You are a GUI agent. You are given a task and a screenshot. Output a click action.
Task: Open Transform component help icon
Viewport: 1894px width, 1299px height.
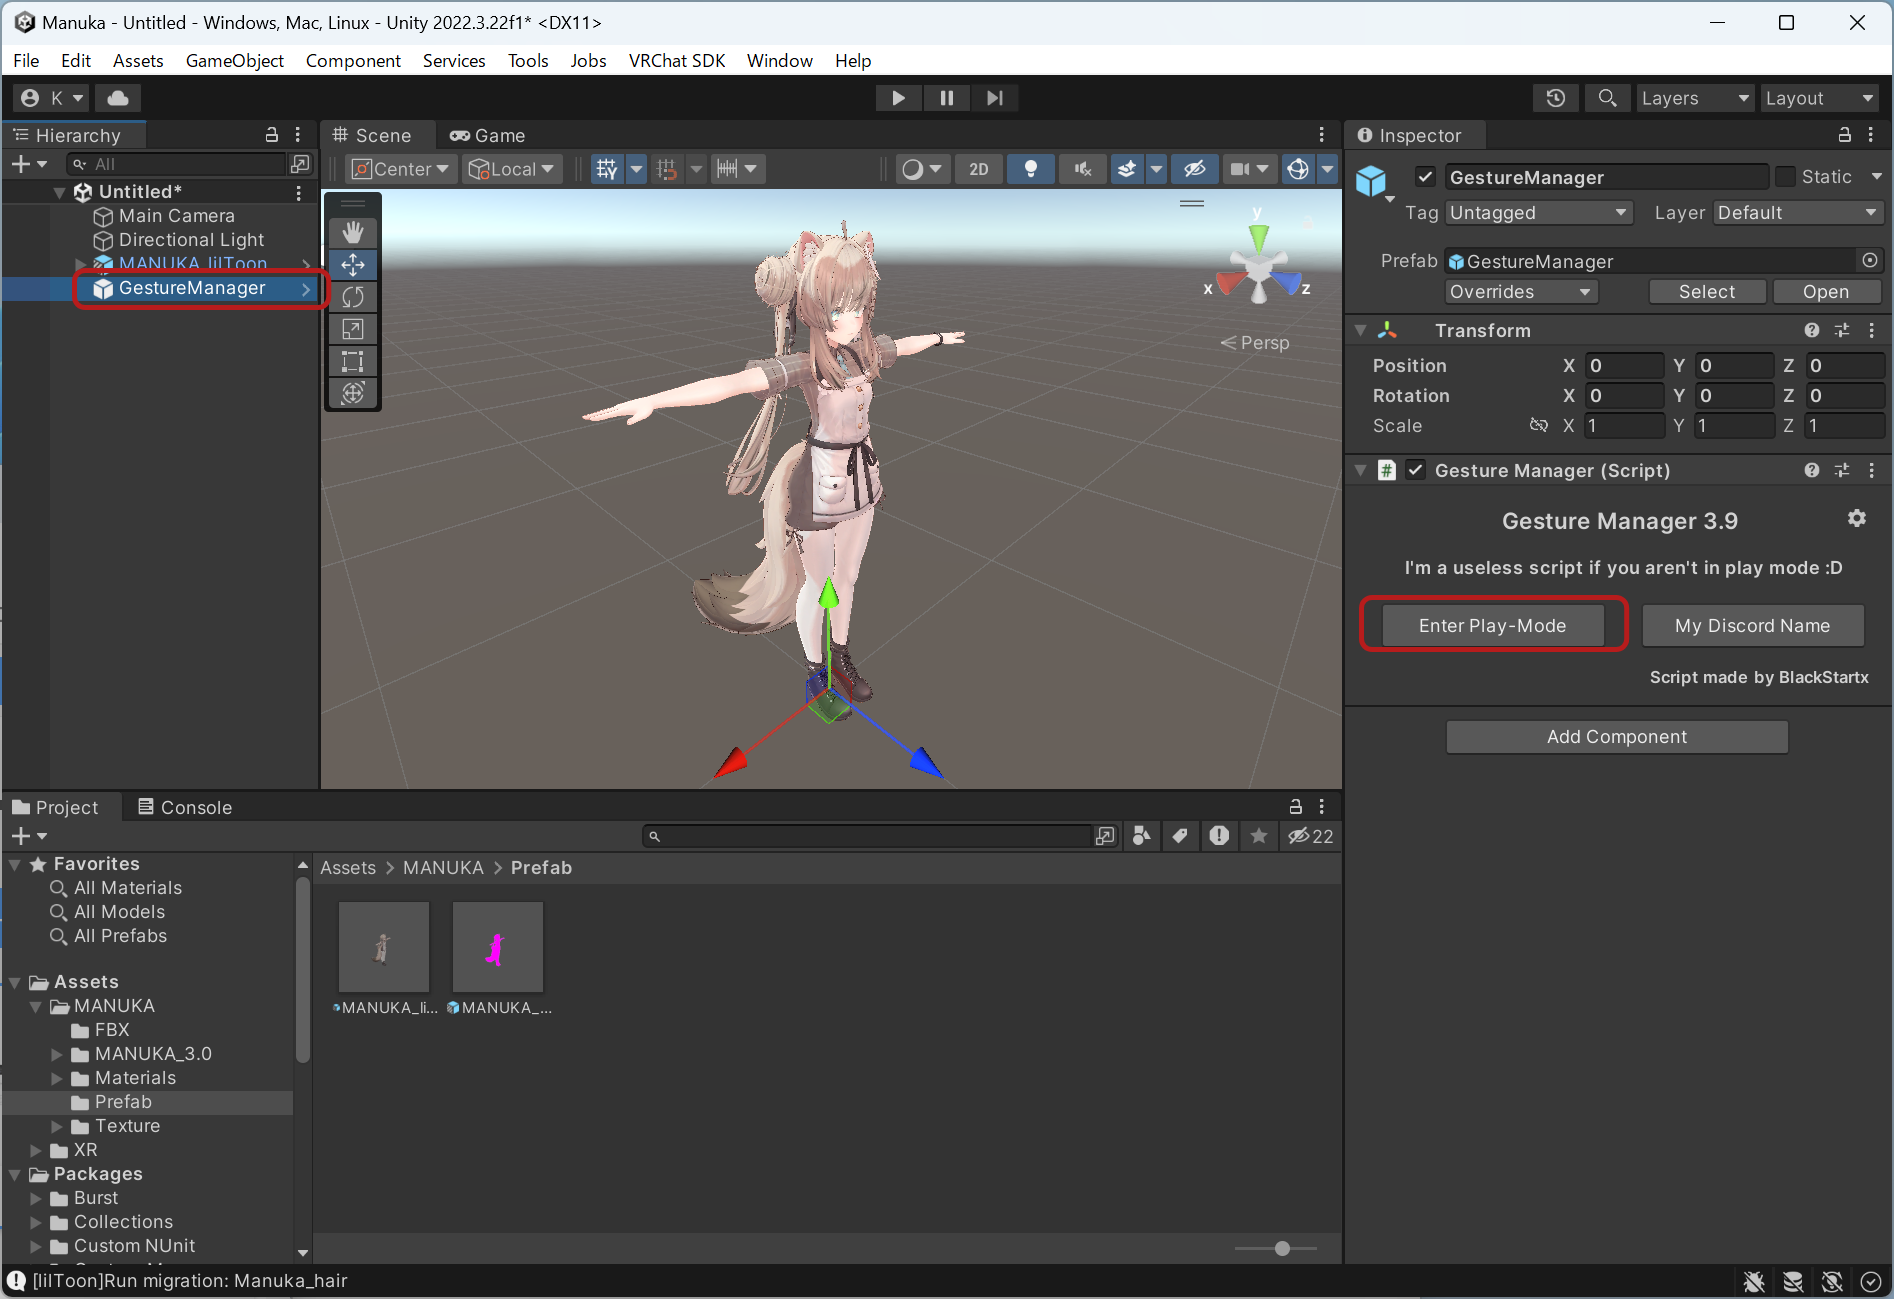point(1812,330)
